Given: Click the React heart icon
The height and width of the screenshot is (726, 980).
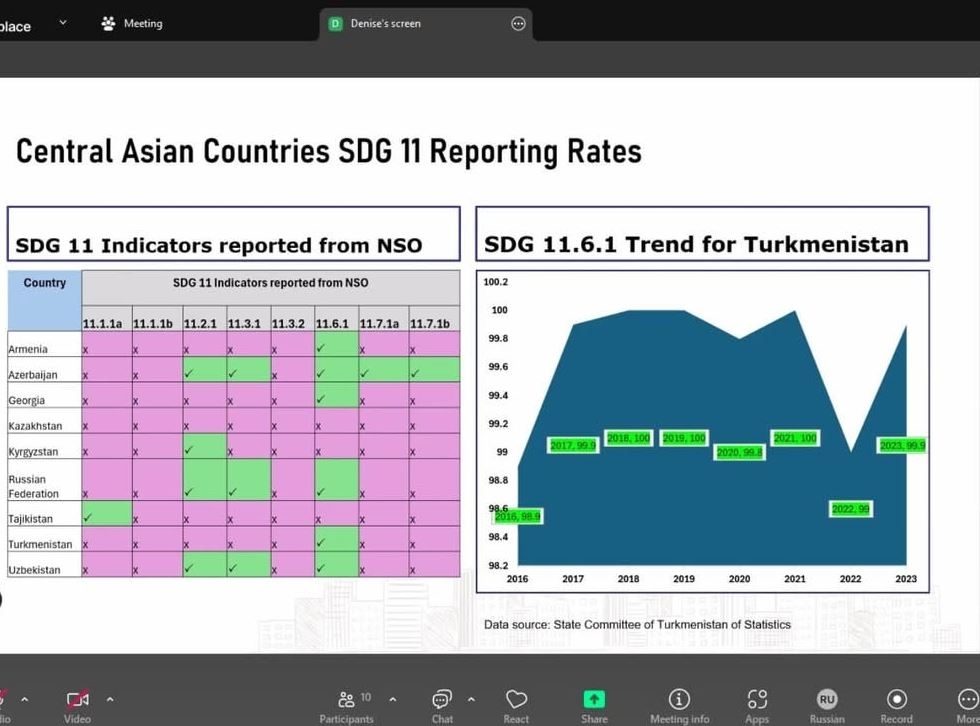Looking at the screenshot, I should [x=516, y=700].
